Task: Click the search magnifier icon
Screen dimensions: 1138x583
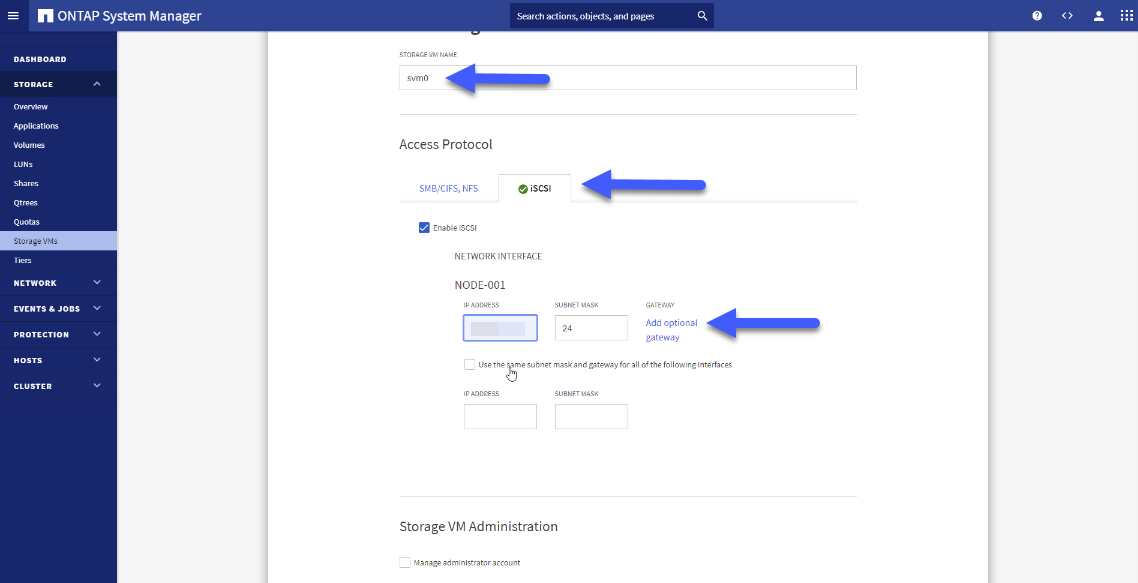Action: [702, 16]
